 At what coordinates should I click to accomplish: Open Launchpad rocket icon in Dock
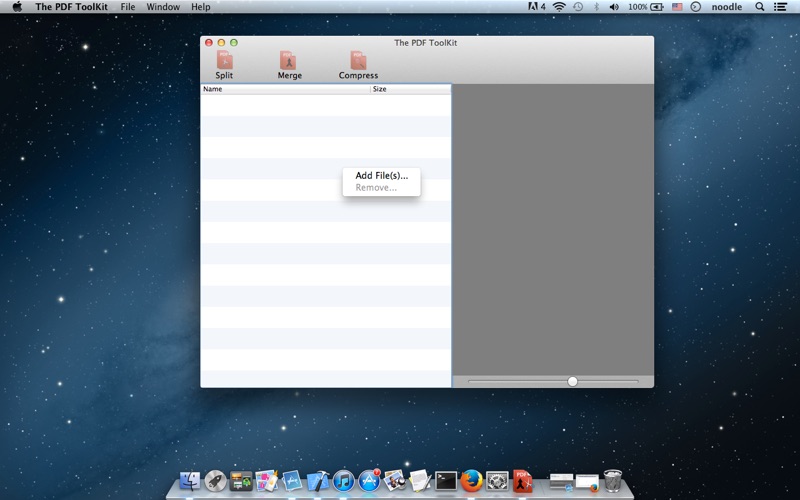coord(215,481)
